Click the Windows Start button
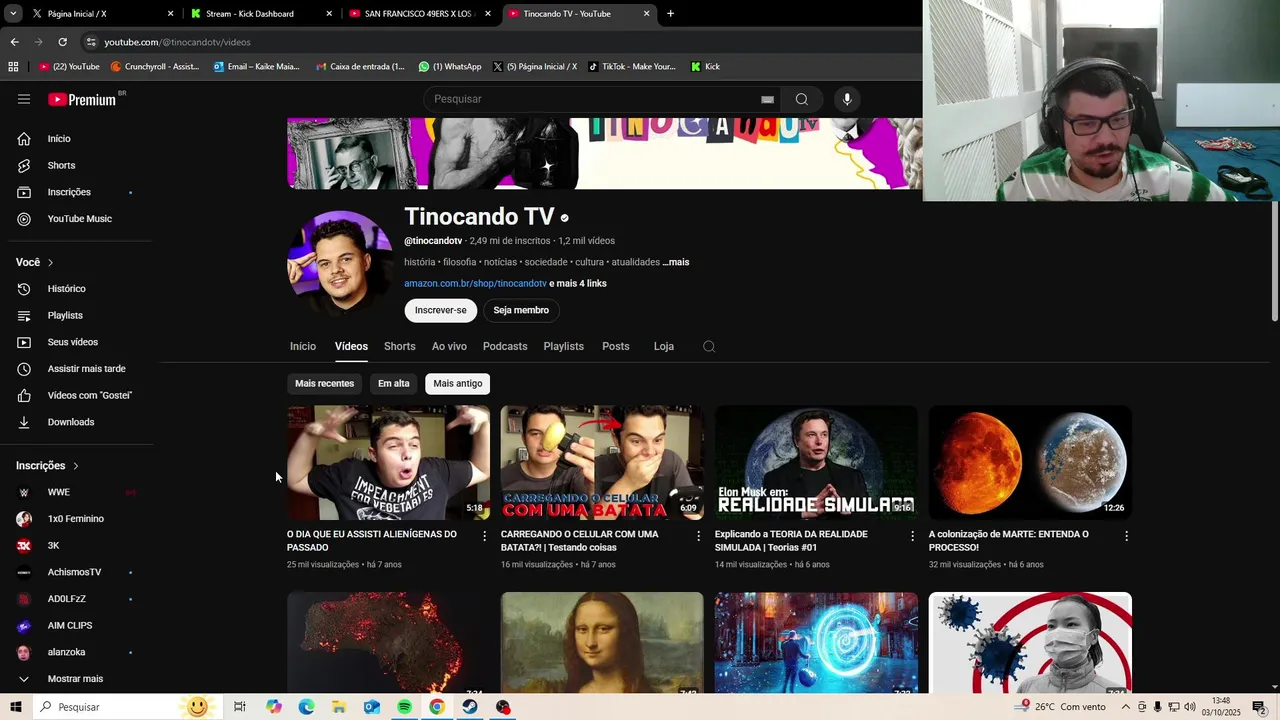This screenshot has width=1280, height=720. pyautogui.click(x=15, y=707)
